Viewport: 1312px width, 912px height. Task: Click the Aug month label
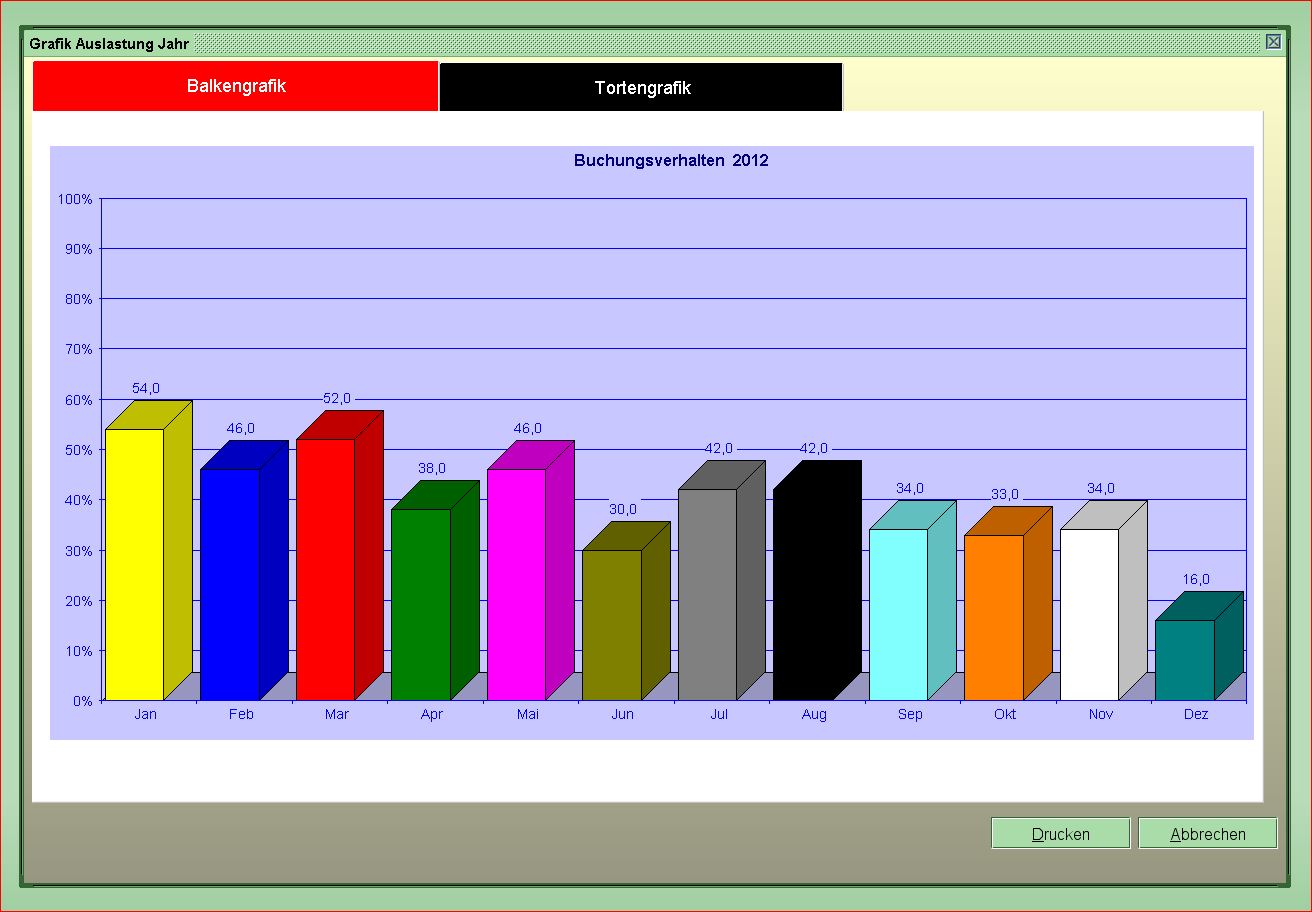point(814,714)
